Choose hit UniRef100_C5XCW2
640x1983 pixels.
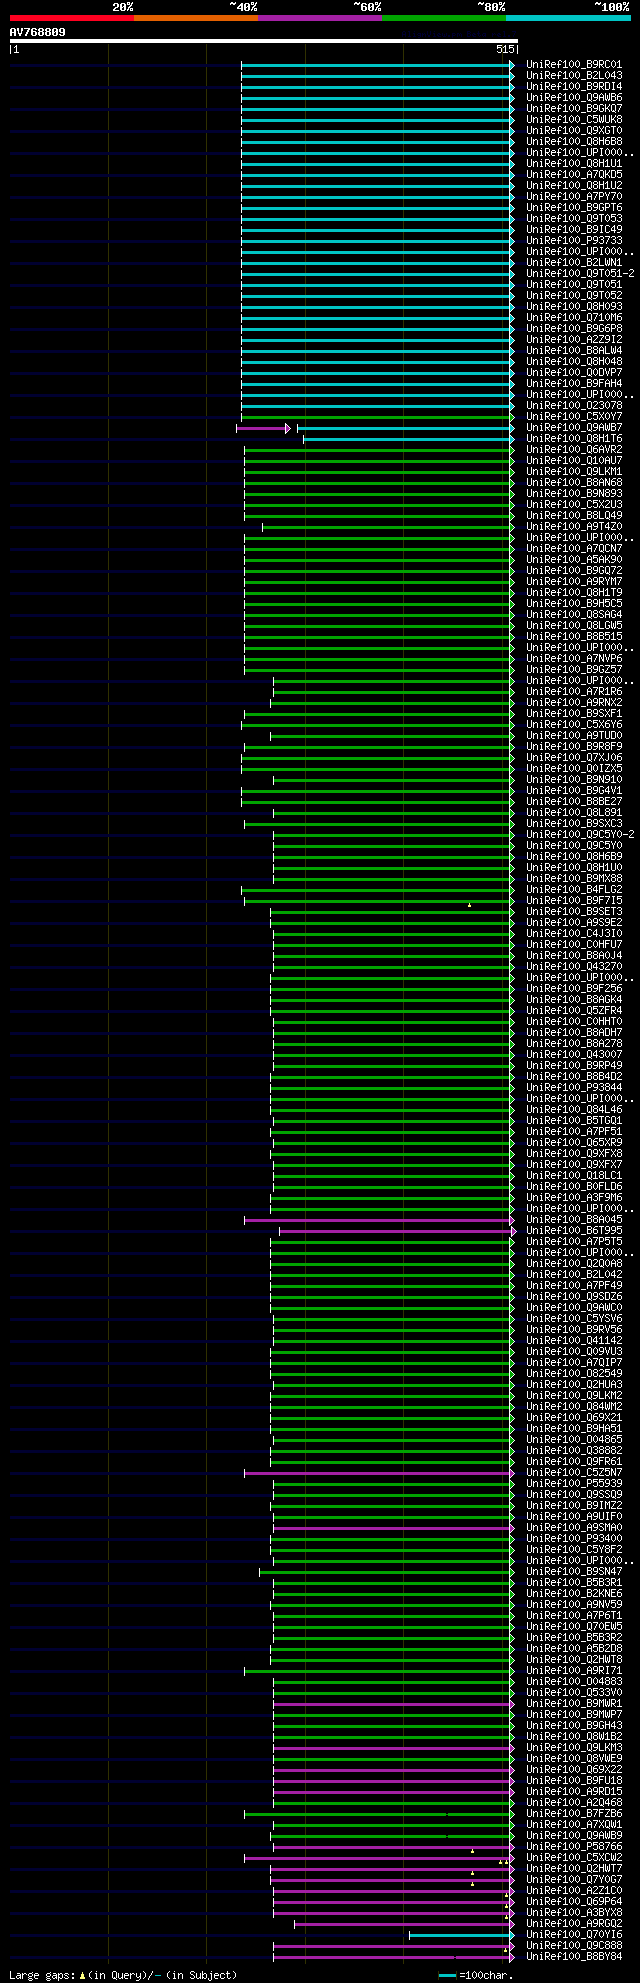[x=574, y=1858]
